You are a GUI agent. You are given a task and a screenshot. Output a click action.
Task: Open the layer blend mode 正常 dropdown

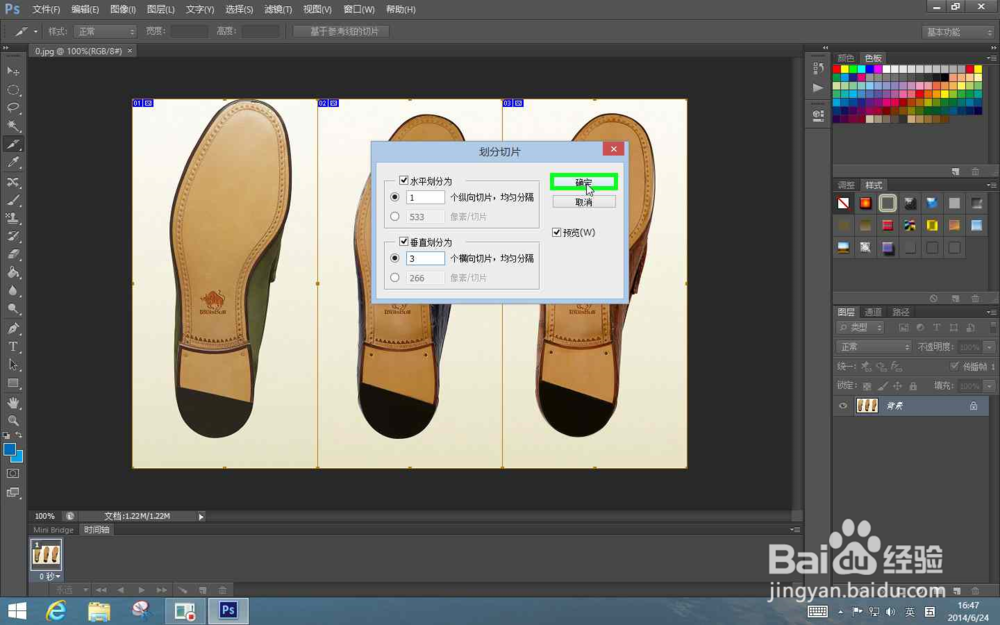[x=873, y=347]
